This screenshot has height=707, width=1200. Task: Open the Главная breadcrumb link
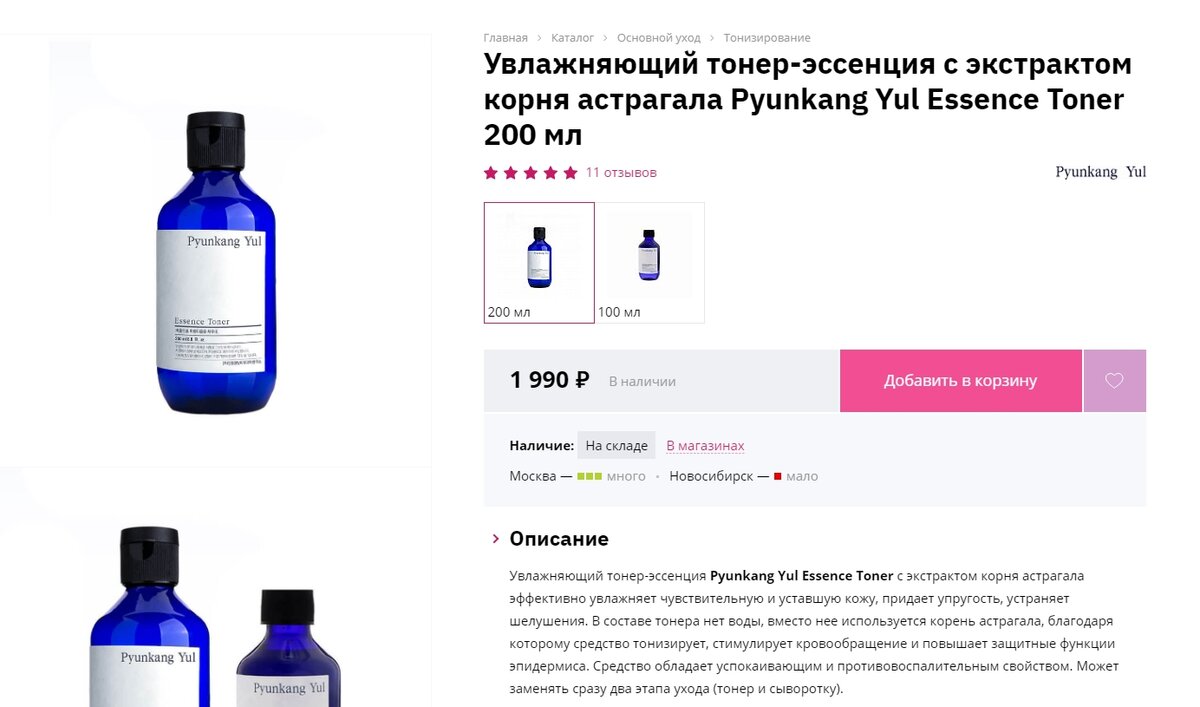click(x=505, y=38)
